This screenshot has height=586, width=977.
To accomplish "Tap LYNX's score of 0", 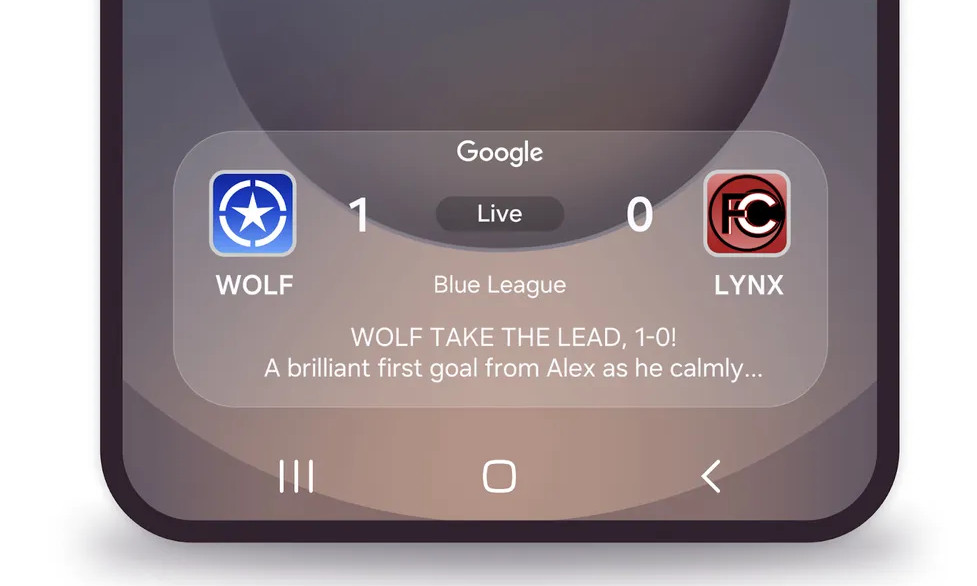I will [640, 214].
